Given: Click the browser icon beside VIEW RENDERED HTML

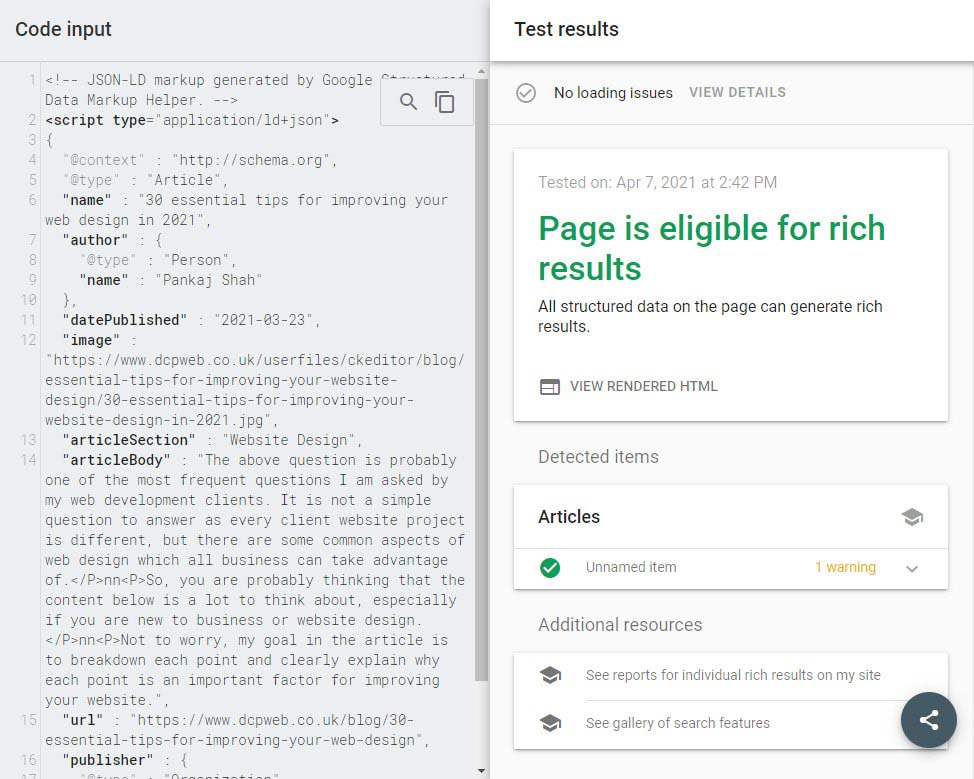Looking at the screenshot, I should (549, 386).
